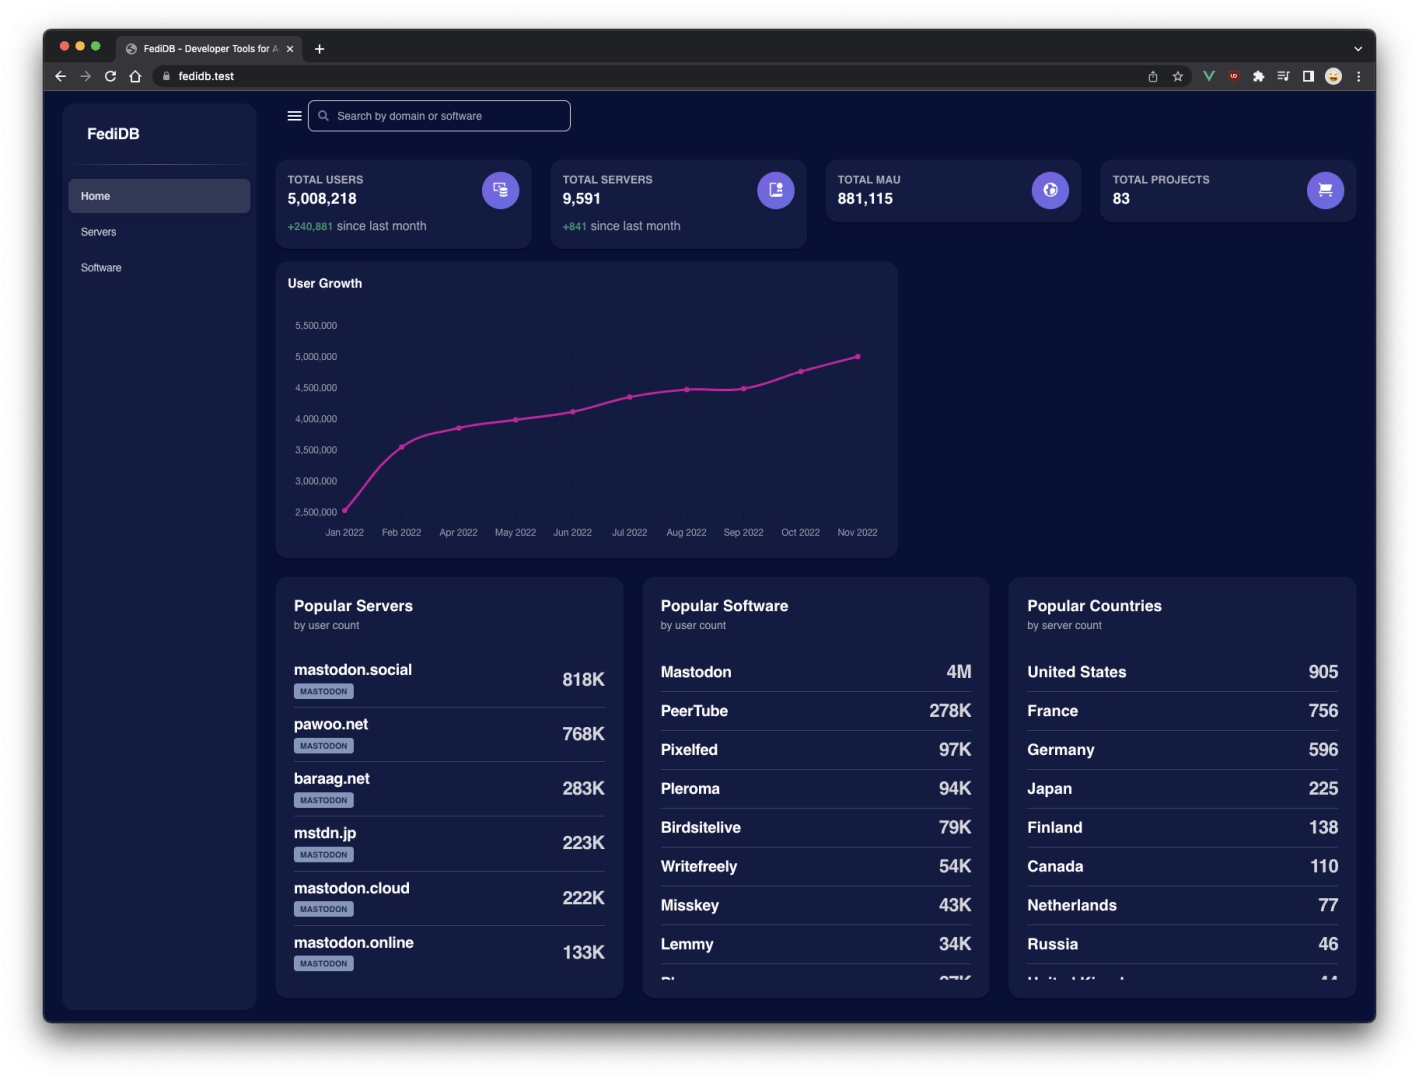The image size is (1419, 1080).
Task: Select Russia in Popular Countries
Action: tap(1183, 944)
